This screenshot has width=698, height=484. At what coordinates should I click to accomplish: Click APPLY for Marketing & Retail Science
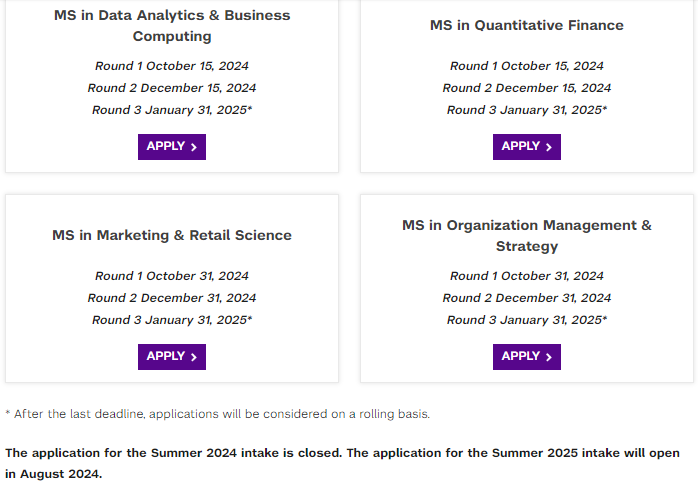coord(172,357)
